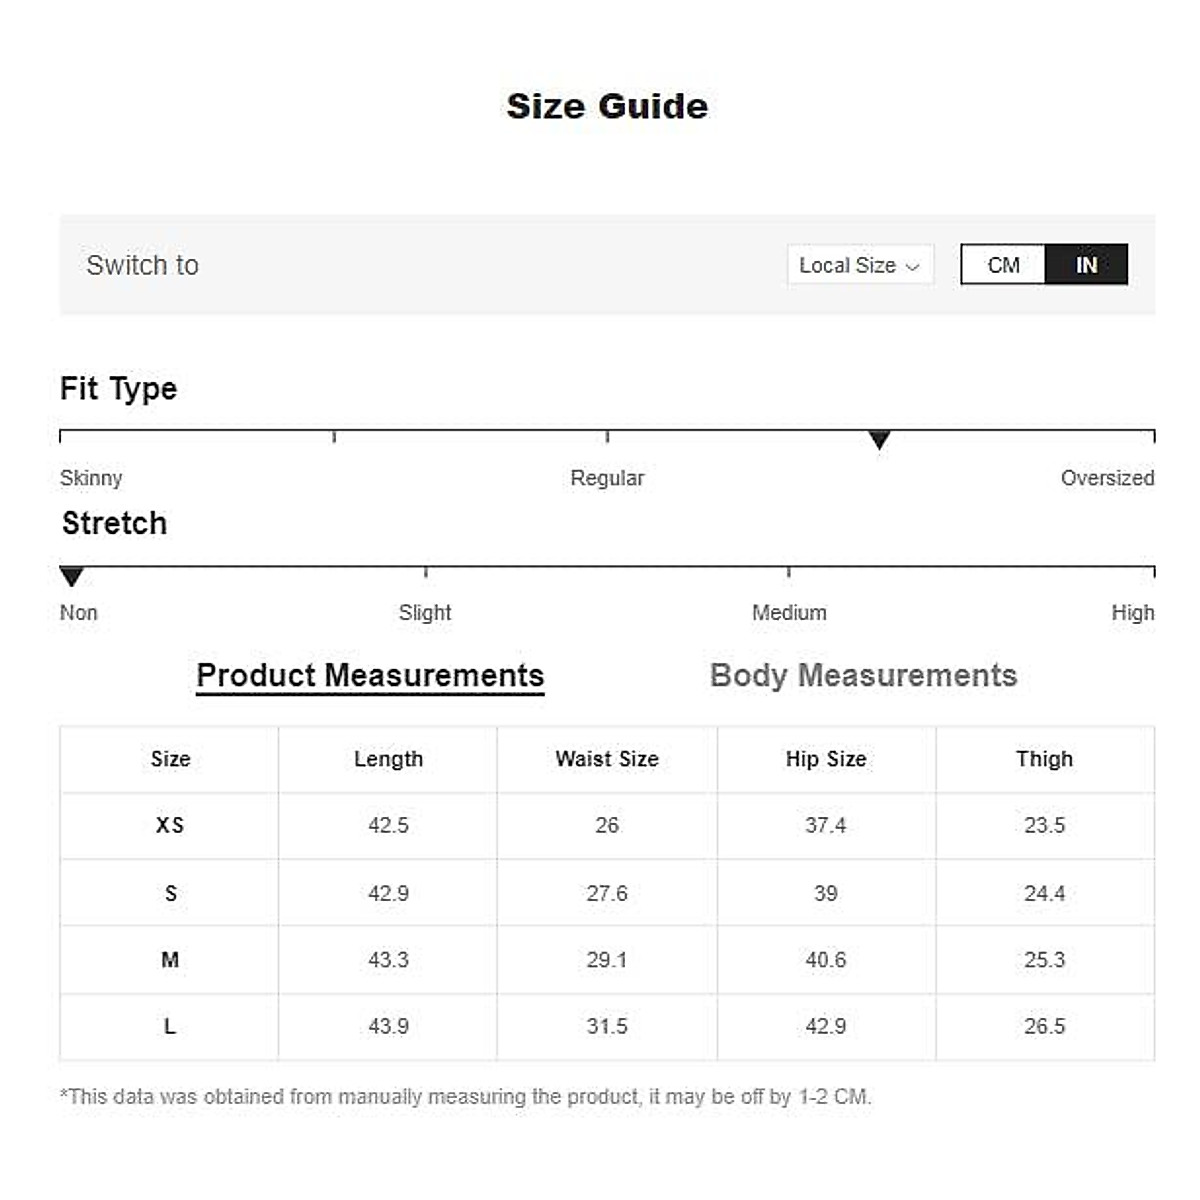Click the Stretch slider marker at Non
Viewport: 1200px width, 1200px height.
pos(71,576)
